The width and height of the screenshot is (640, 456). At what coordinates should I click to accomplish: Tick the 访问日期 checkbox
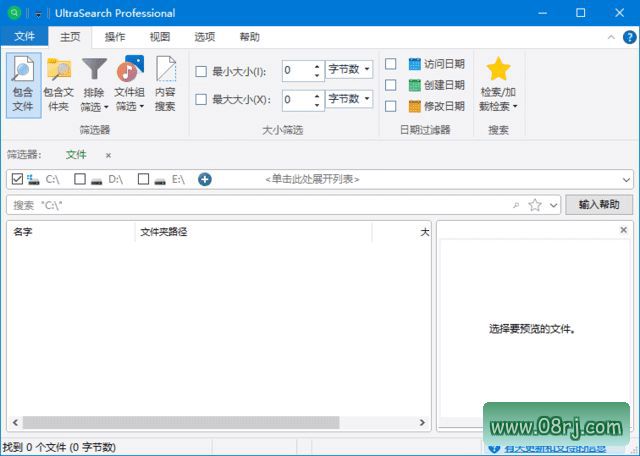391,64
